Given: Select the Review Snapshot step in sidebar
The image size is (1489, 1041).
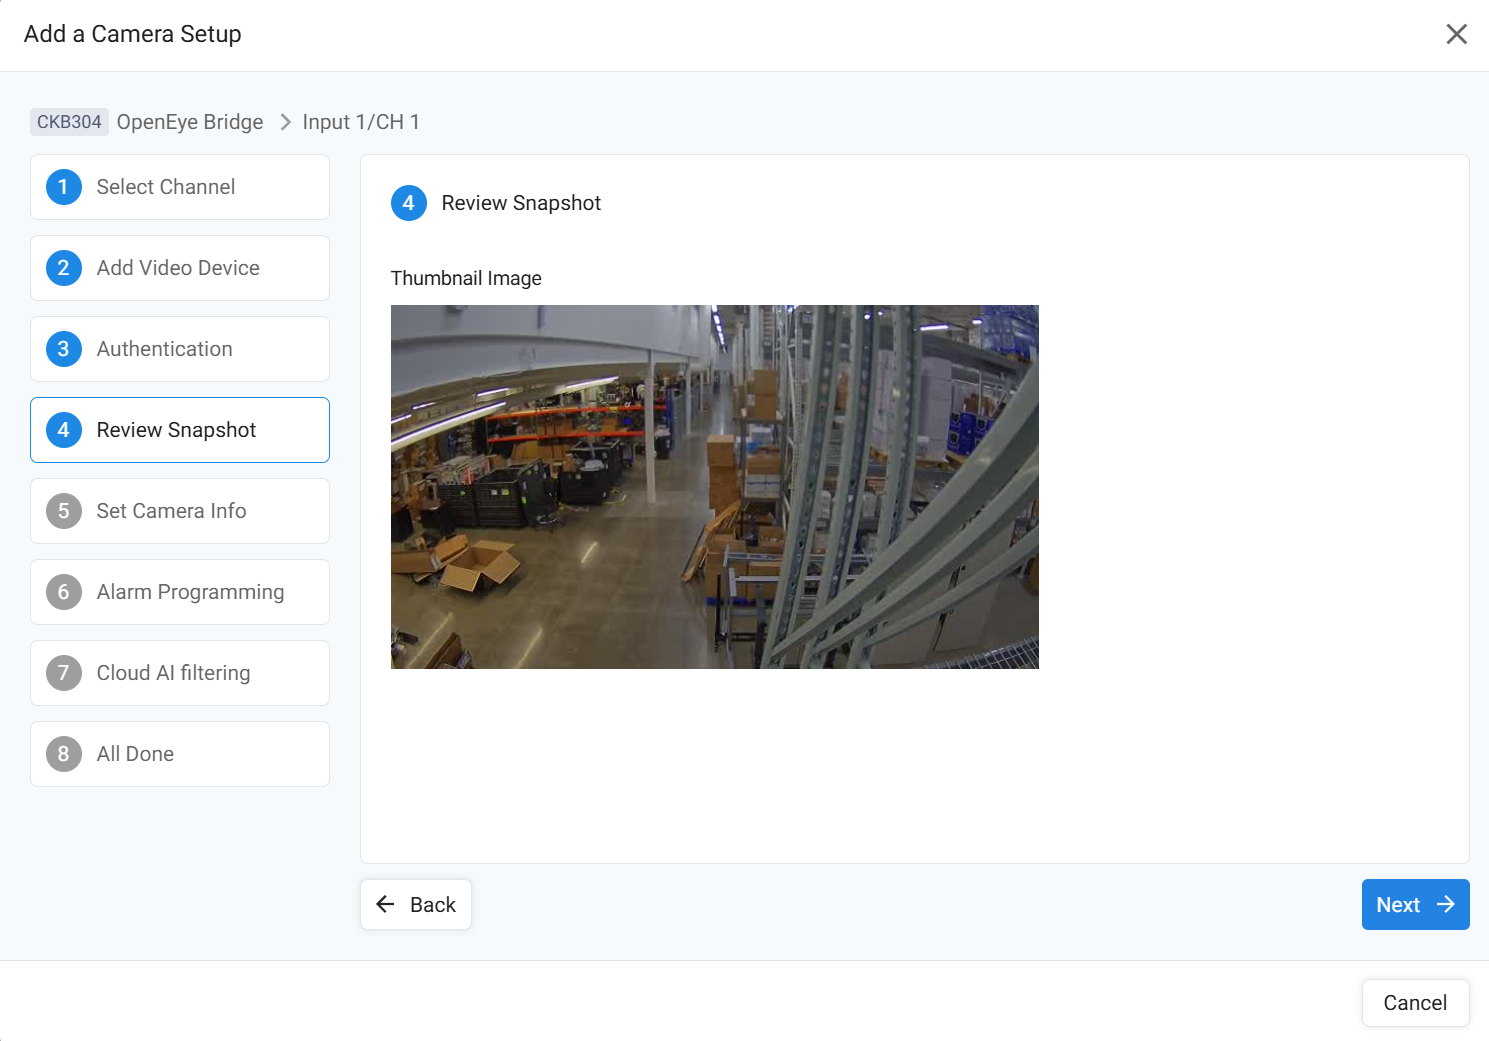Looking at the screenshot, I should pos(180,430).
